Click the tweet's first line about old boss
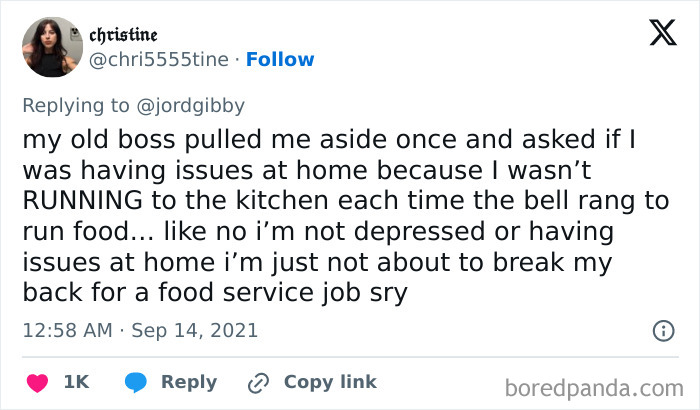 (329, 139)
